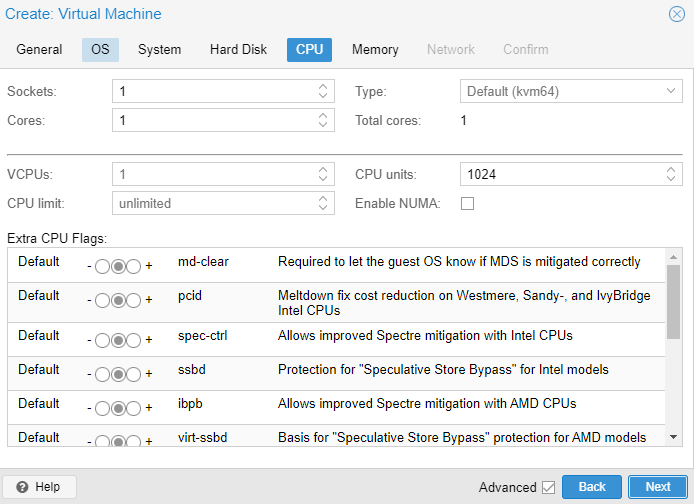This screenshot has width=694, height=504.
Task: Enable the NUMA checkbox
Action: [467, 204]
